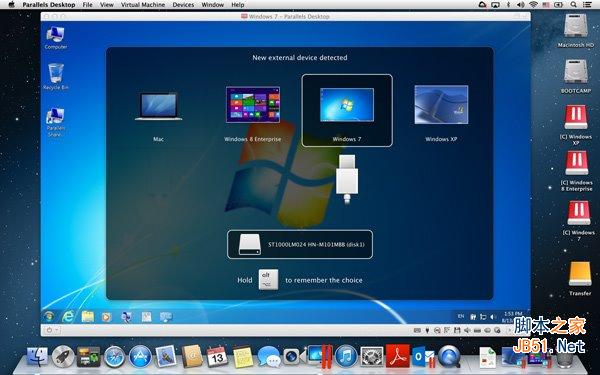
Task: Open the File menu
Action: 88,5
